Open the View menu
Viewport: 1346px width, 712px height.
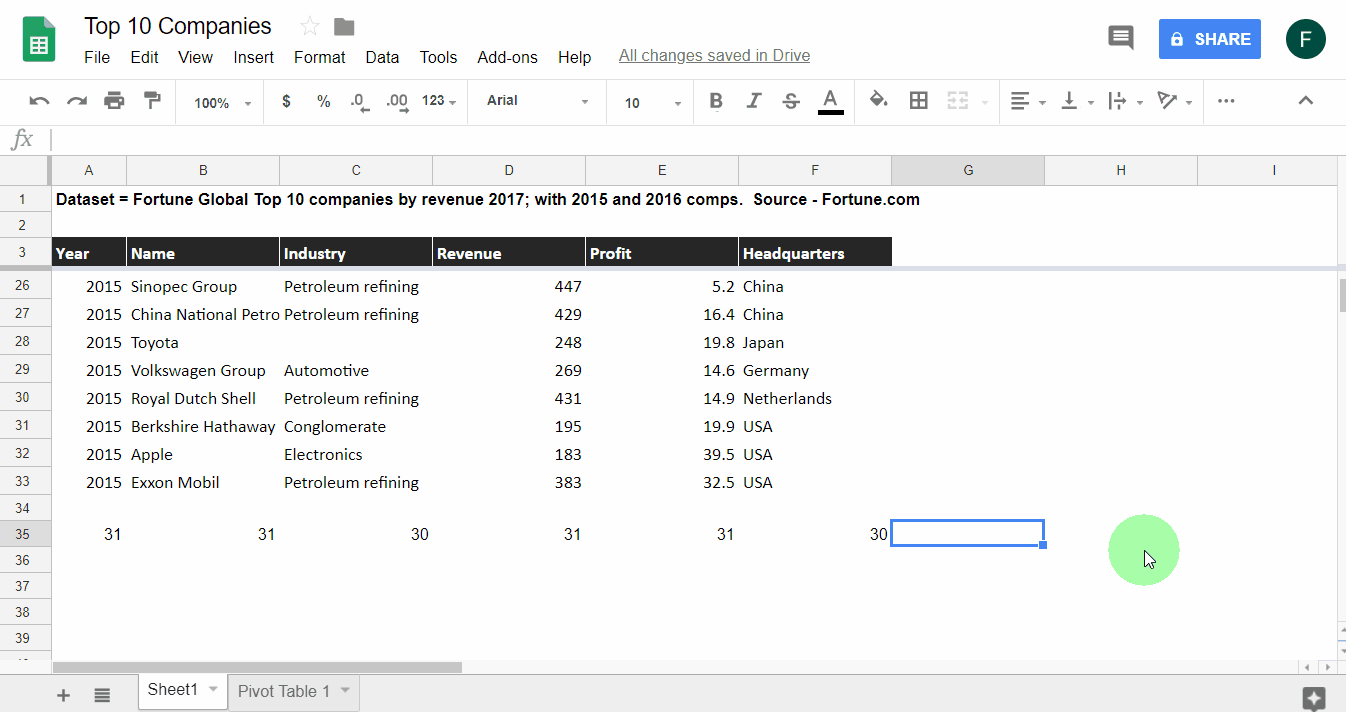click(x=195, y=57)
